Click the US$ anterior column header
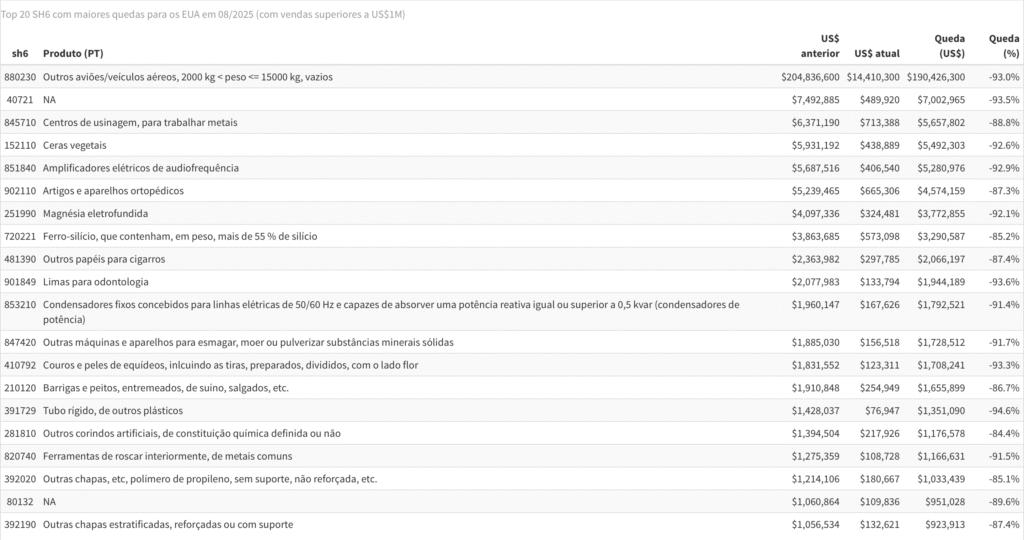The width and height of the screenshot is (1024, 540). [820, 46]
